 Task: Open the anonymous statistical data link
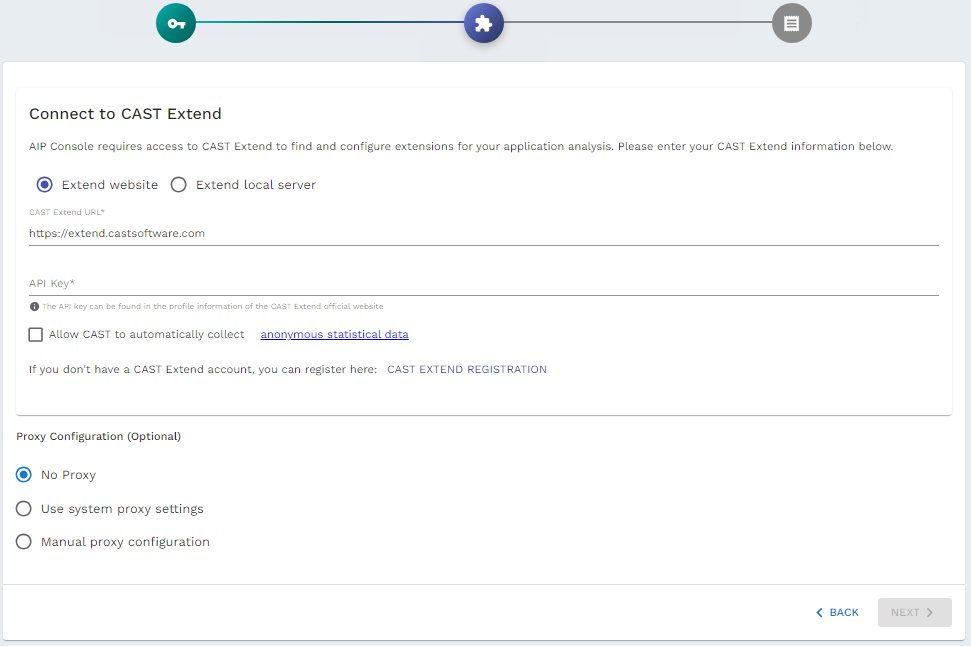pos(334,334)
